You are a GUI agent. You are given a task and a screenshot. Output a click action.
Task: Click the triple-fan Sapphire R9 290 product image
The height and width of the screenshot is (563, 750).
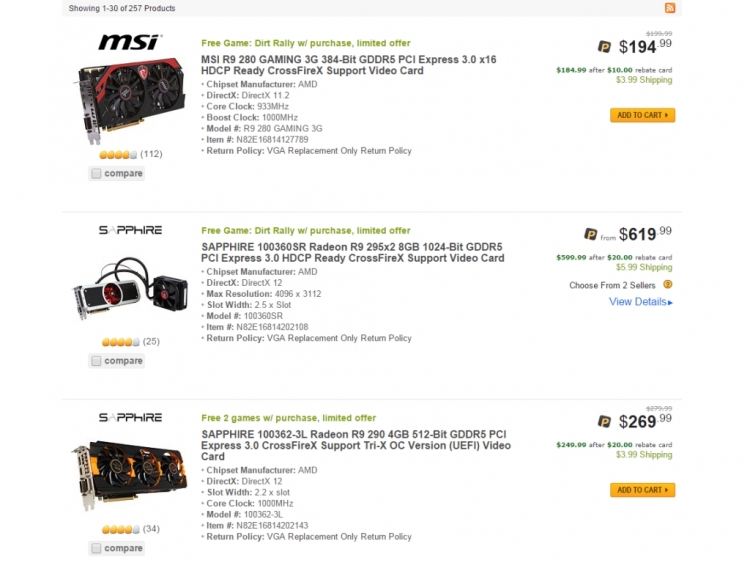click(130, 473)
